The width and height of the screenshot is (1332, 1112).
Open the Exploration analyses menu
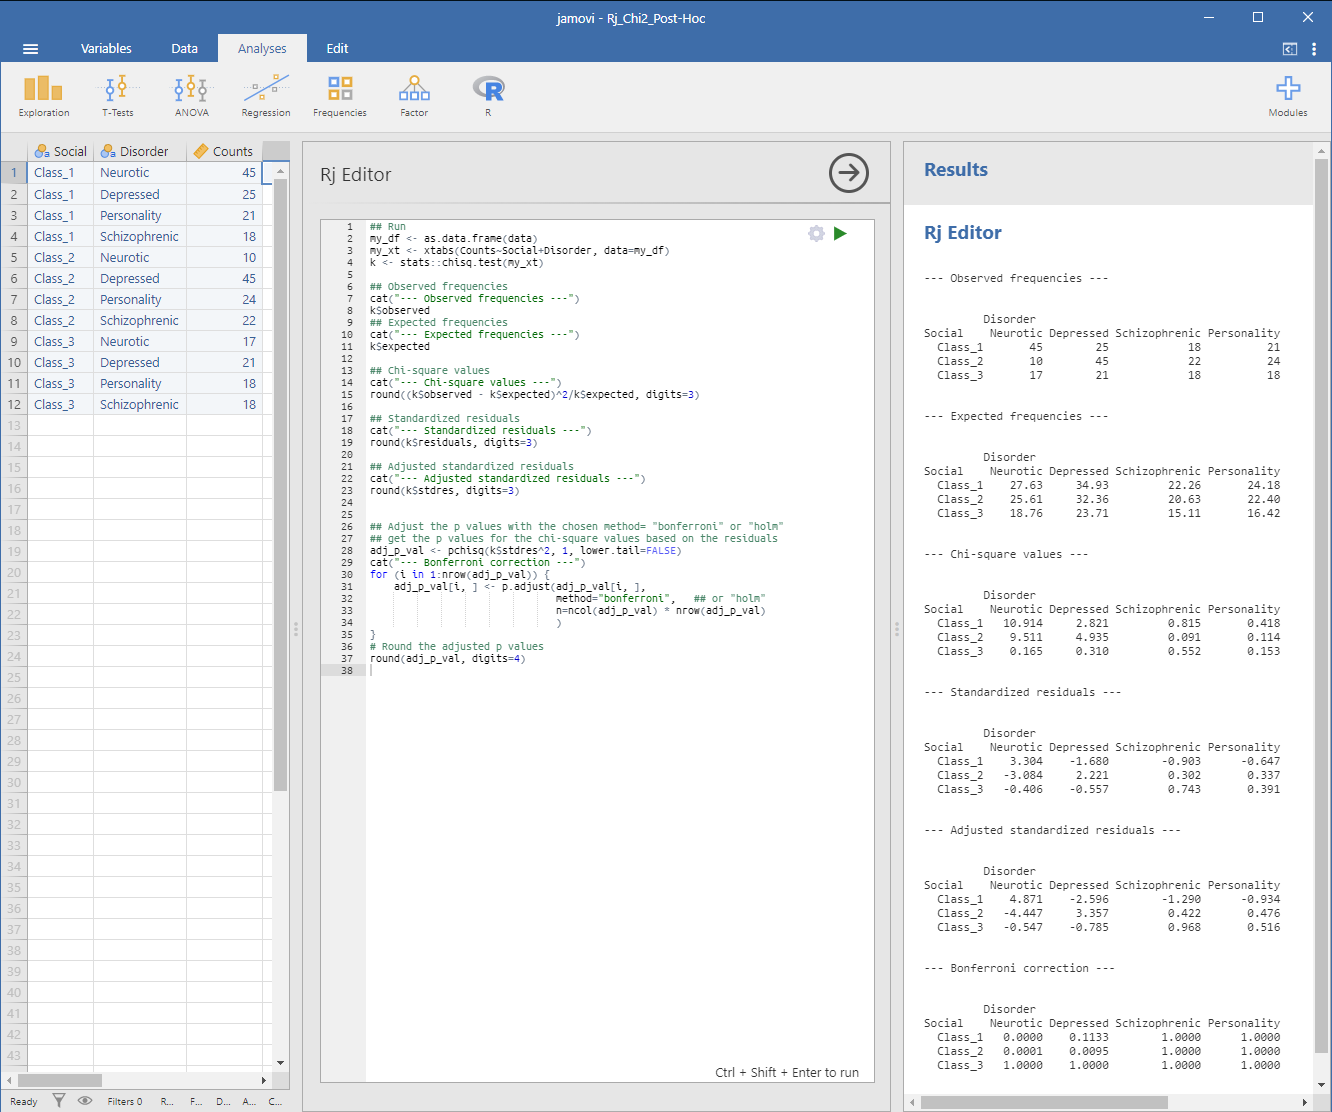(44, 96)
